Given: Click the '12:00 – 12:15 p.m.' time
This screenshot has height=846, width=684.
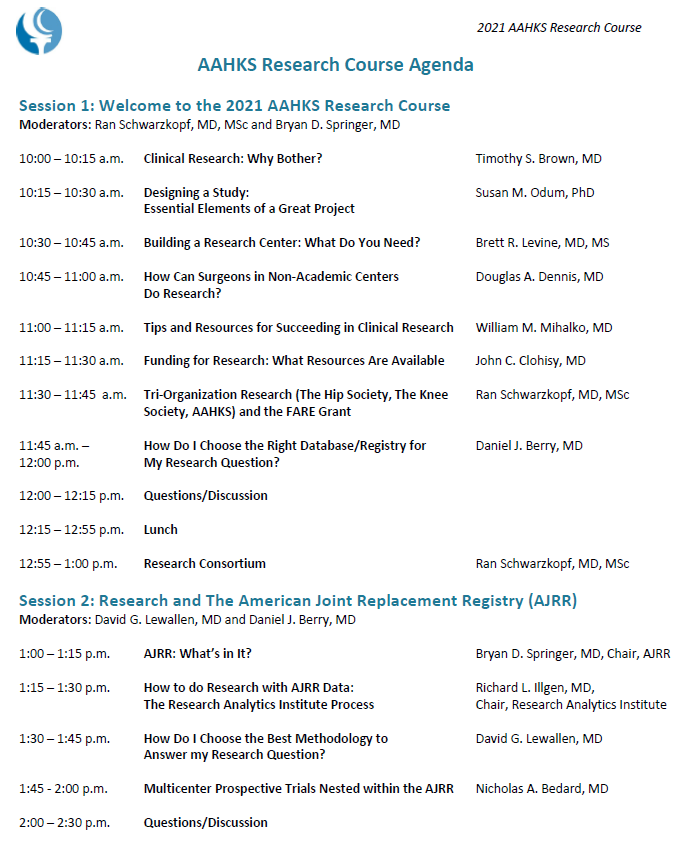Looking at the screenshot, I should 71,495.
